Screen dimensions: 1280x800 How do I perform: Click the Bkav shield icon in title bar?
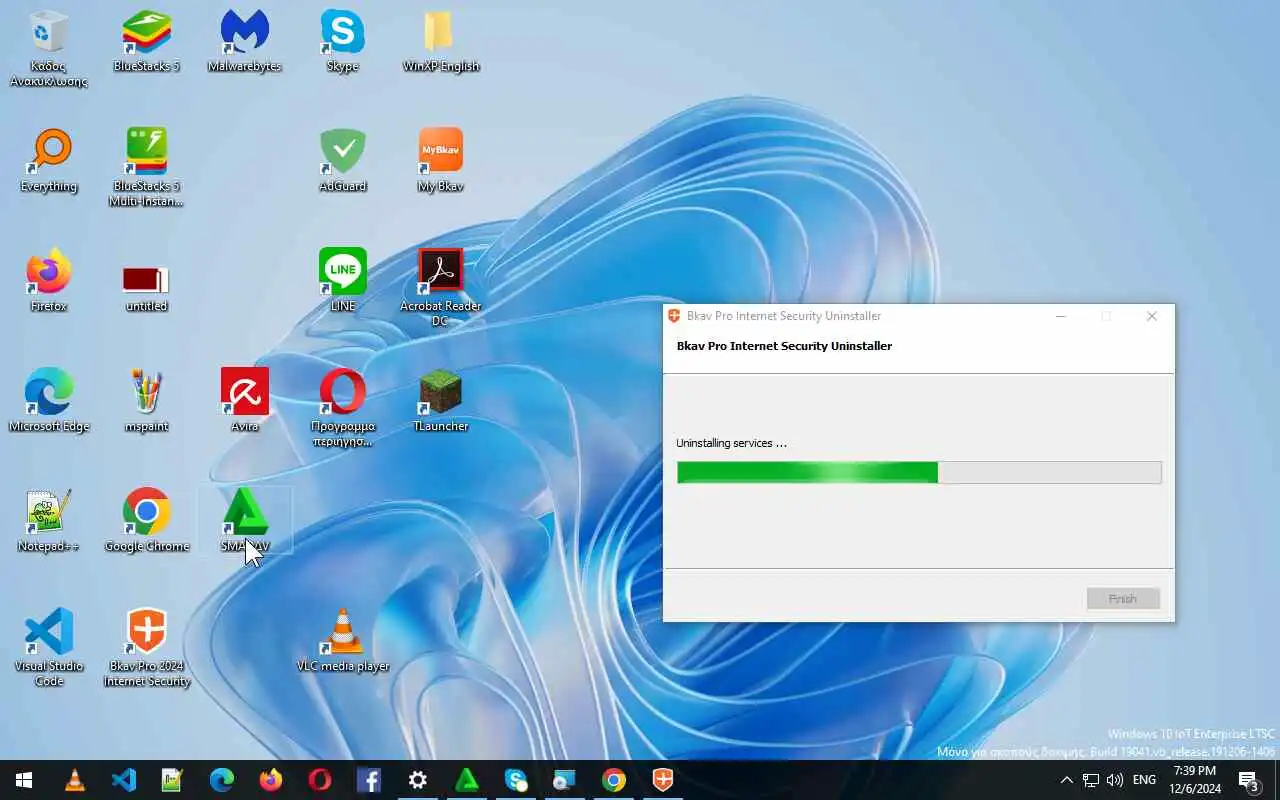pos(674,316)
